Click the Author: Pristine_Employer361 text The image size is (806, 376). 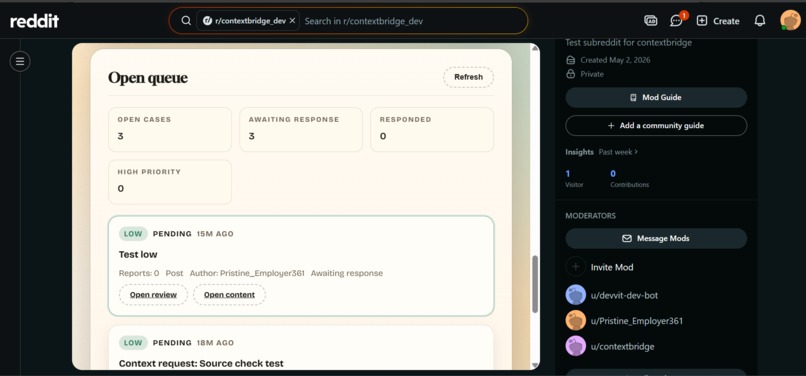click(247, 273)
